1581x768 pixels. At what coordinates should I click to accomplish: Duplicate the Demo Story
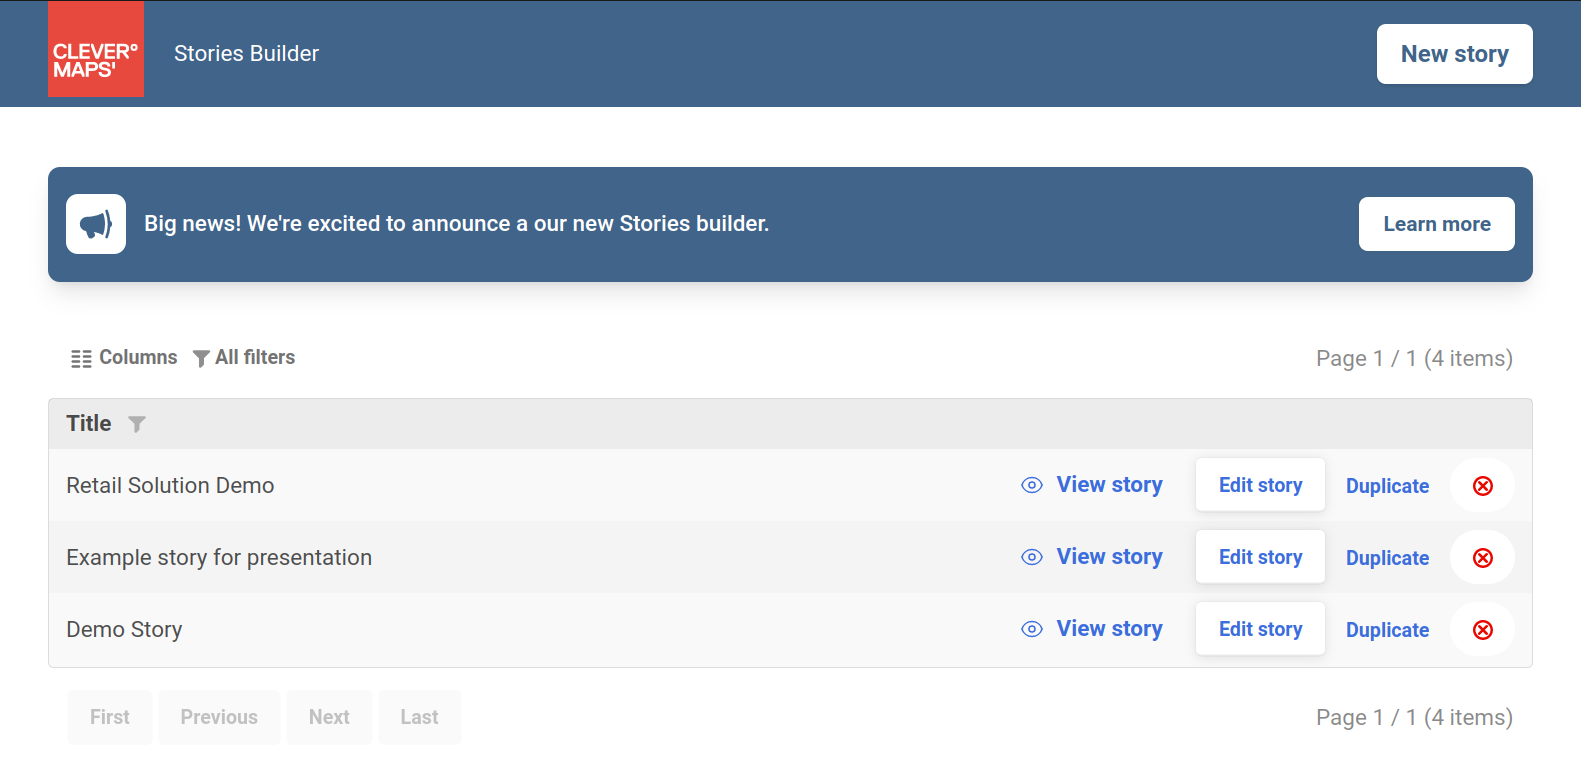(x=1387, y=630)
